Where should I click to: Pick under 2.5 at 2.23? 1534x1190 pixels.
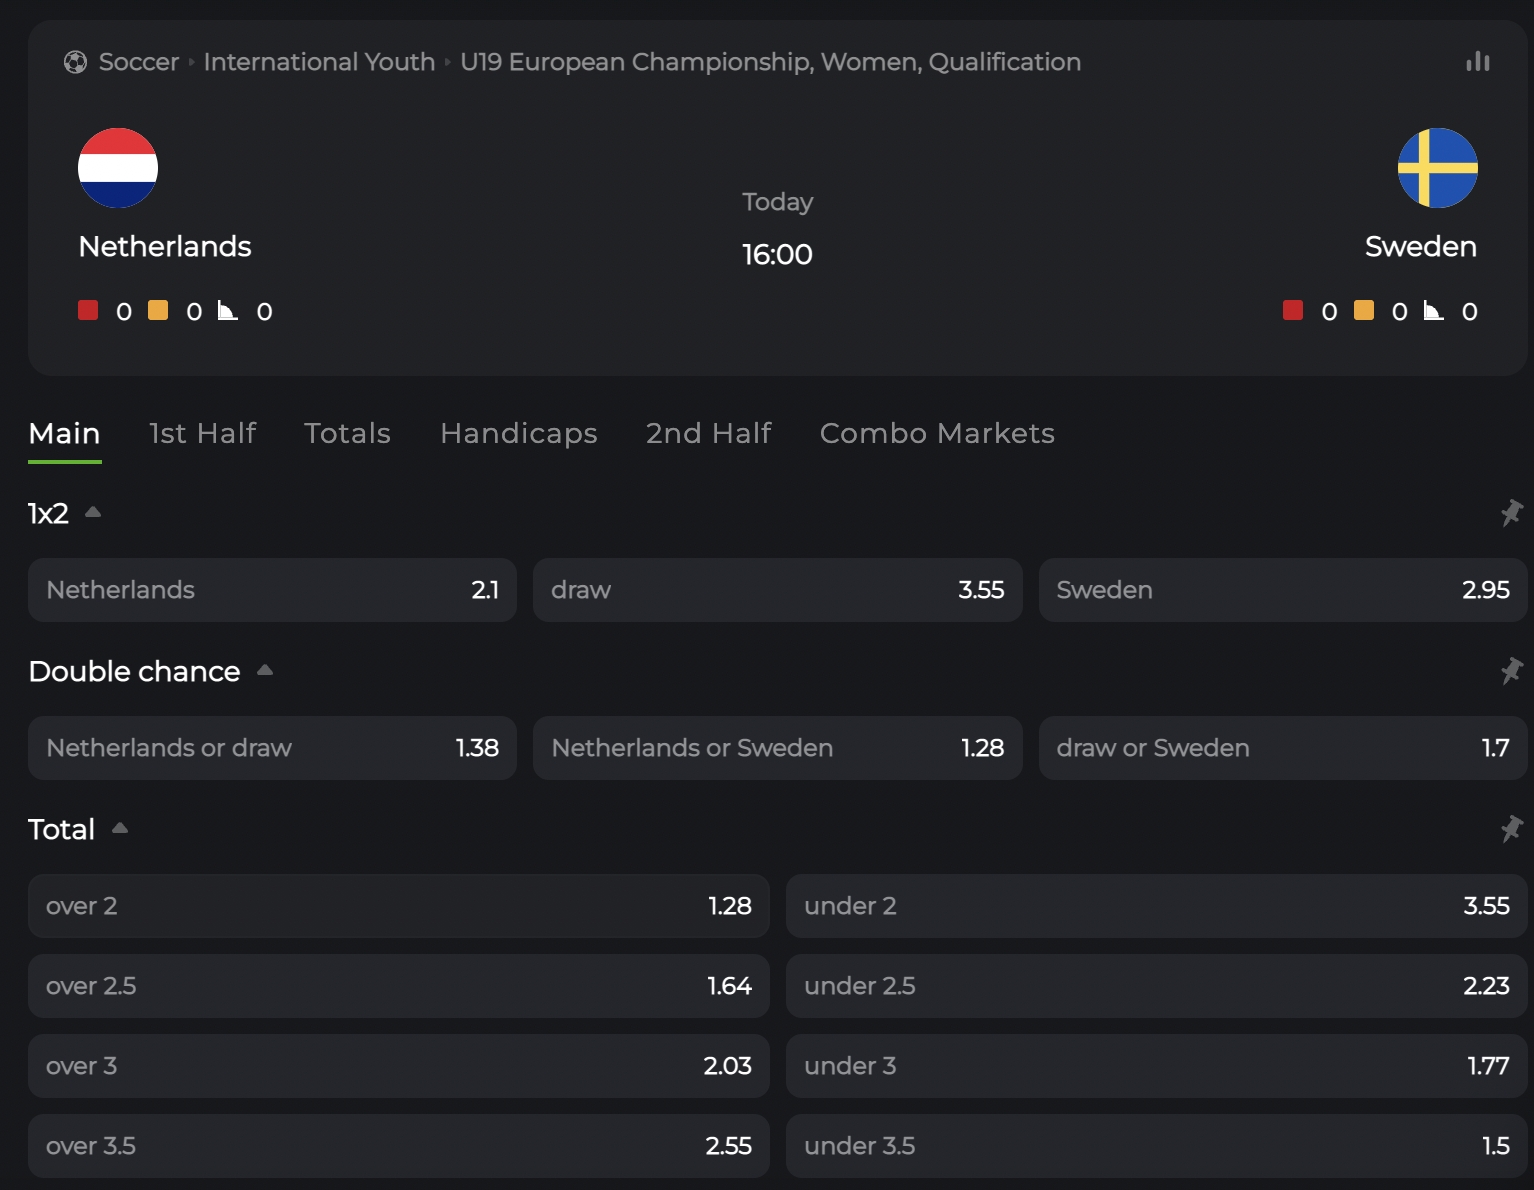1156,986
